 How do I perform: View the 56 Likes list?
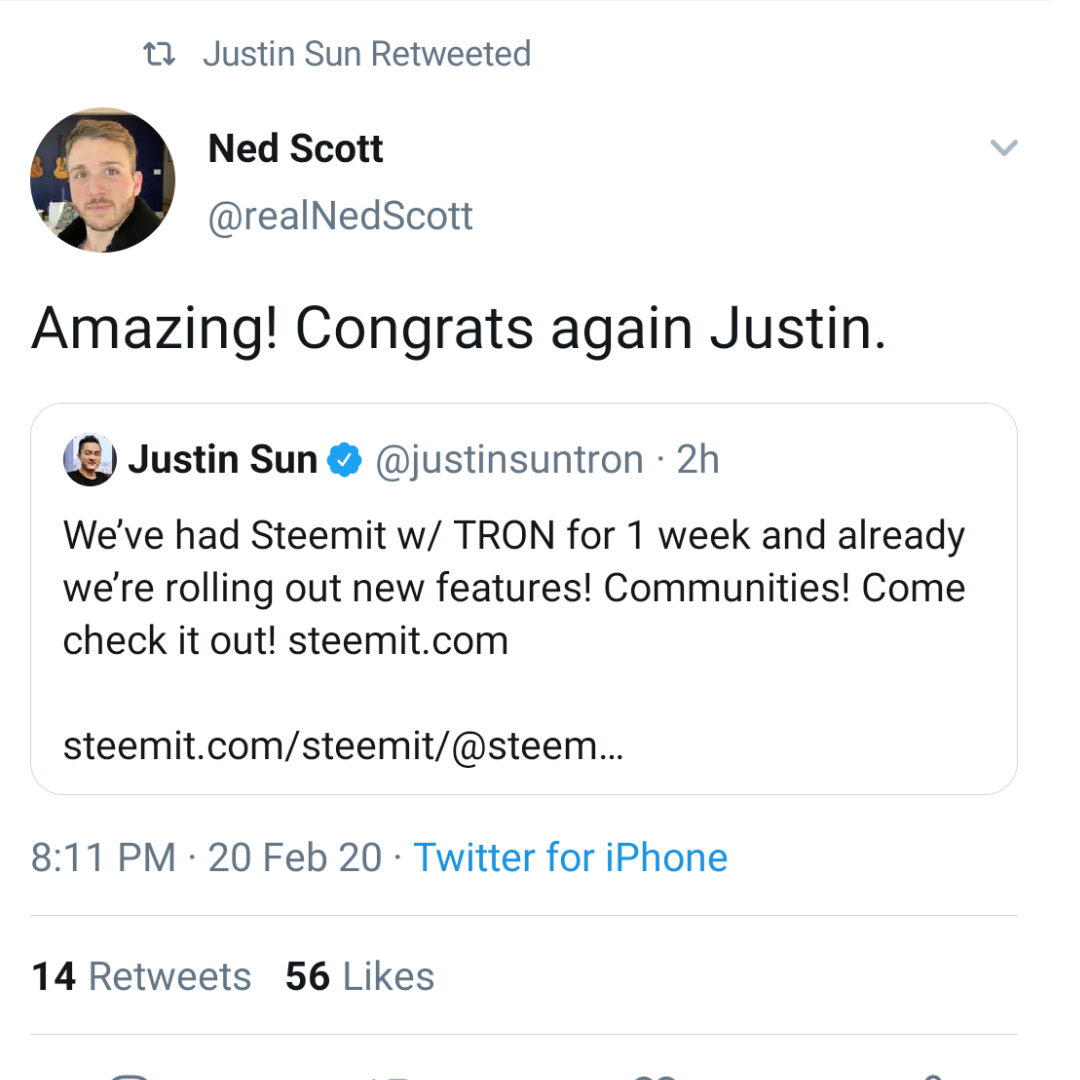359,976
